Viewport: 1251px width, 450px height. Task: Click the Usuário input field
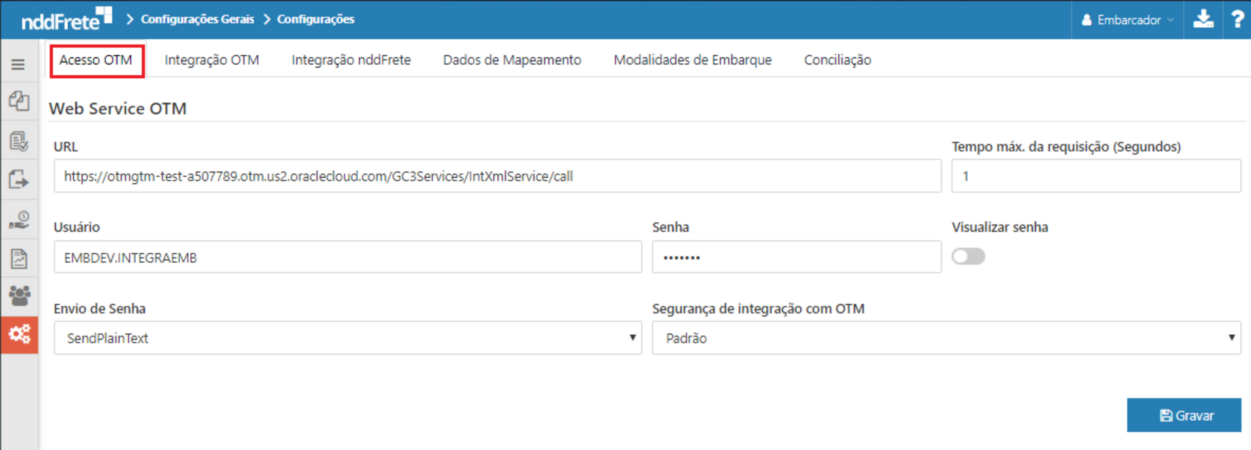[x=348, y=257]
